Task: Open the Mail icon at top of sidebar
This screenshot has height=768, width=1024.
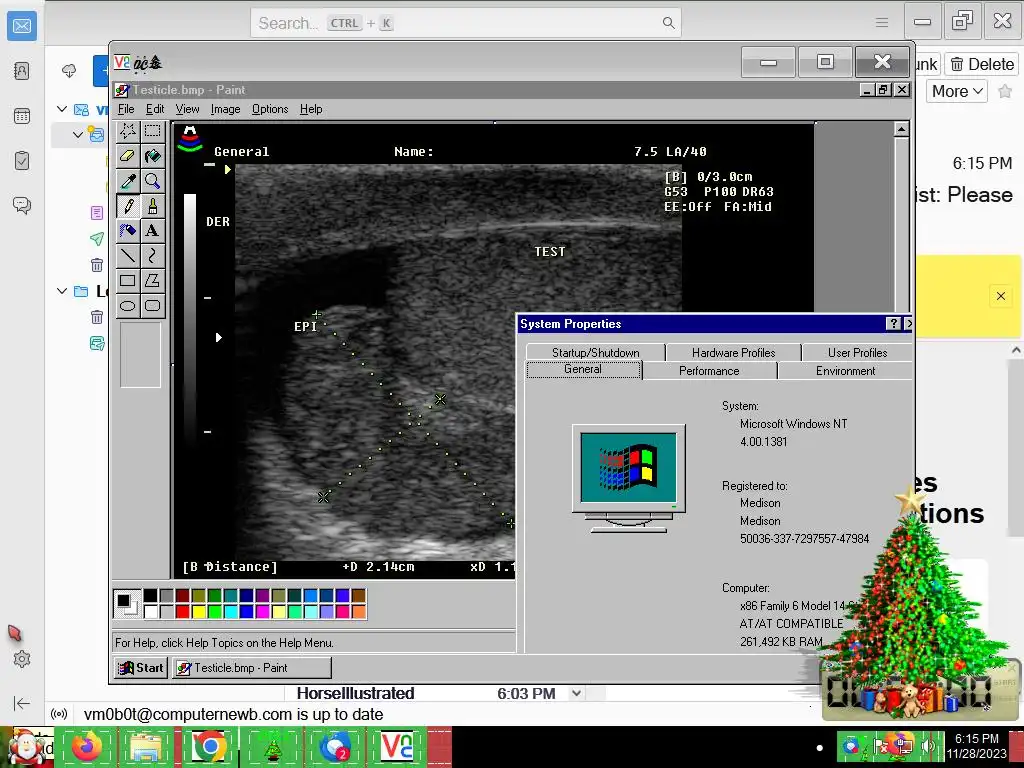Action: [22, 26]
